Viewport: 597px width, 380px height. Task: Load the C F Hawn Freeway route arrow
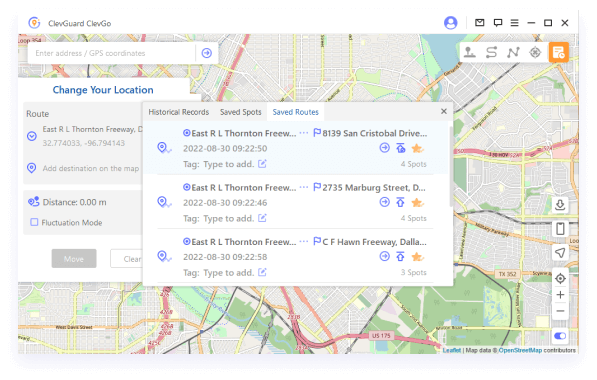(x=385, y=256)
